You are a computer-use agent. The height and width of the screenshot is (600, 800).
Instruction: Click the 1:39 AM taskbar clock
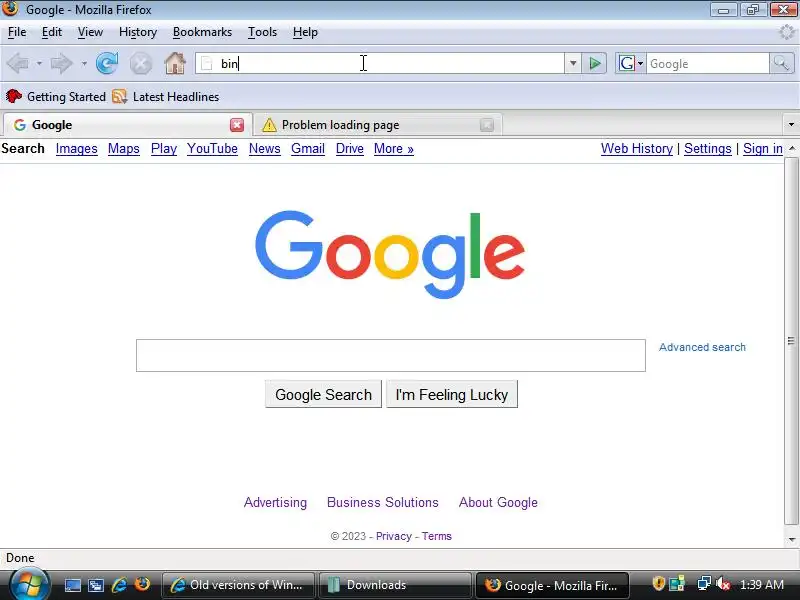(x=762, y=585)
